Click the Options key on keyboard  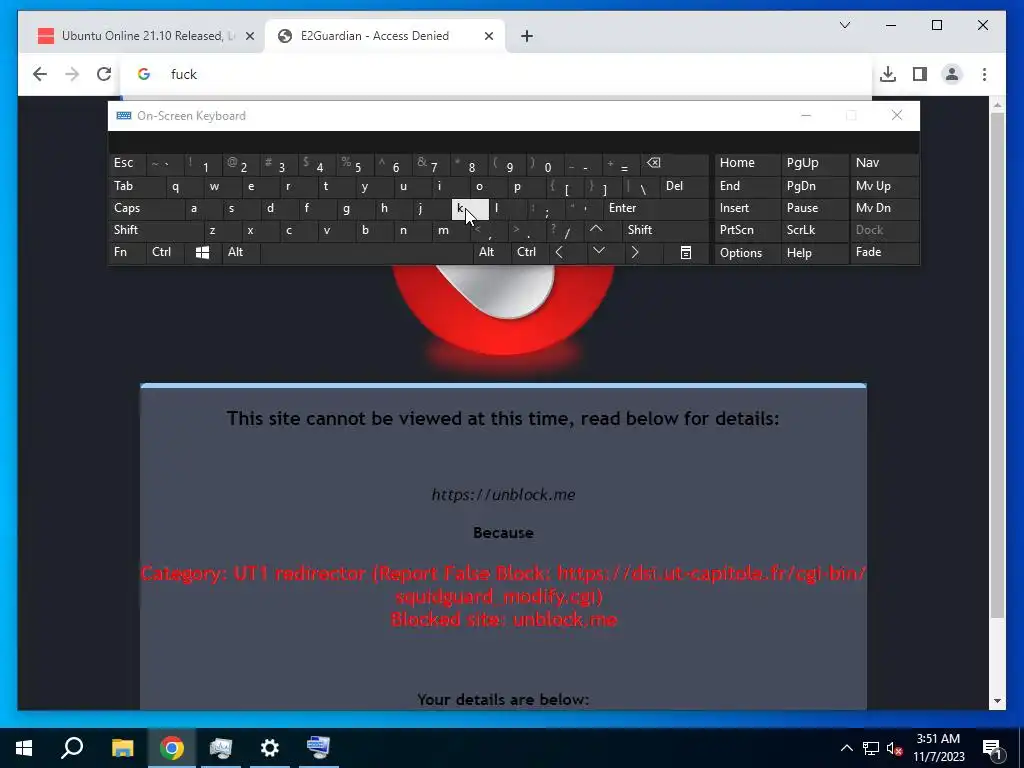[x=748, y=253]
